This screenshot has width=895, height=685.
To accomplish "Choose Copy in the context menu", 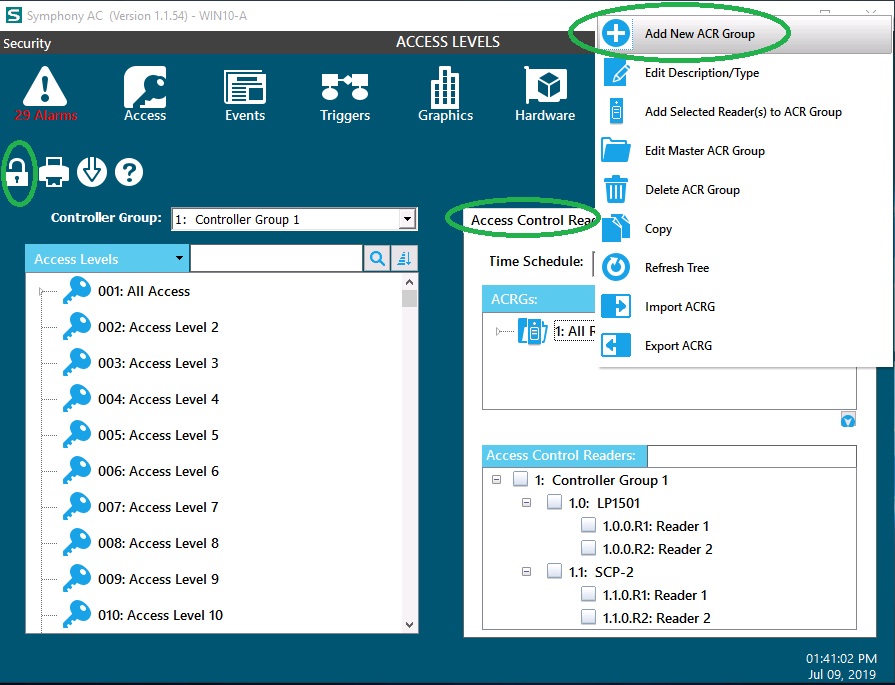I will point(744,228).
